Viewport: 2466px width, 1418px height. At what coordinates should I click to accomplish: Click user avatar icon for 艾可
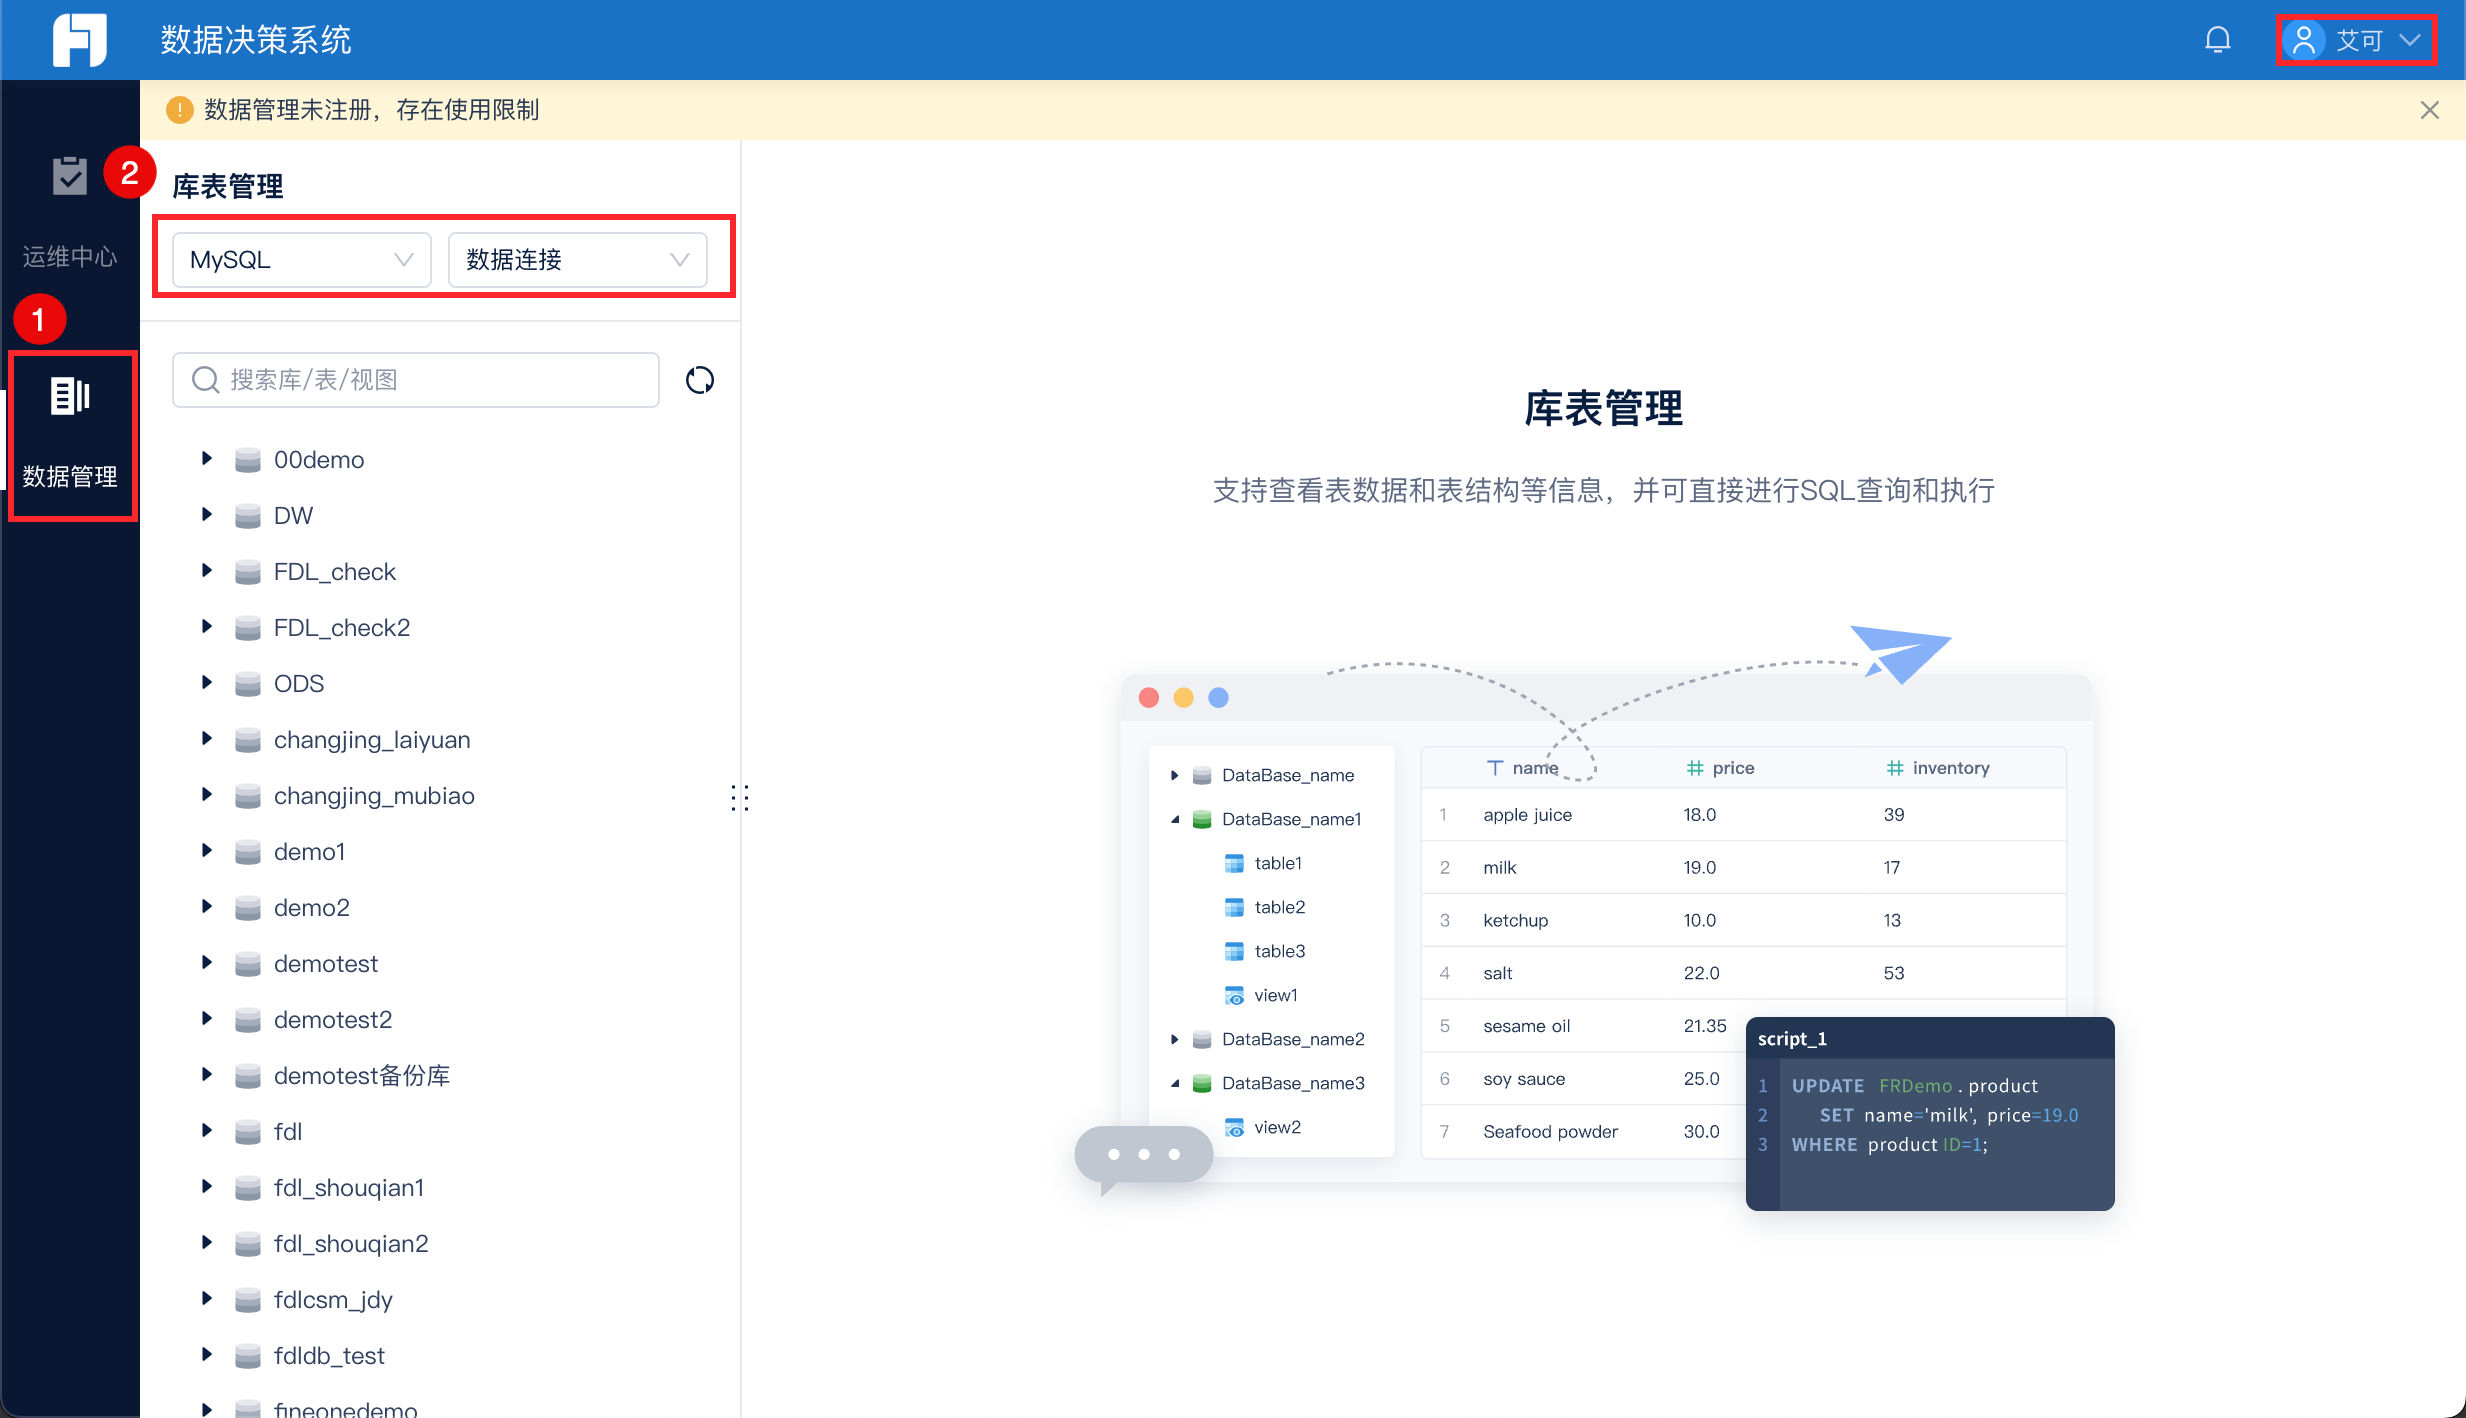coord(2303,40)
